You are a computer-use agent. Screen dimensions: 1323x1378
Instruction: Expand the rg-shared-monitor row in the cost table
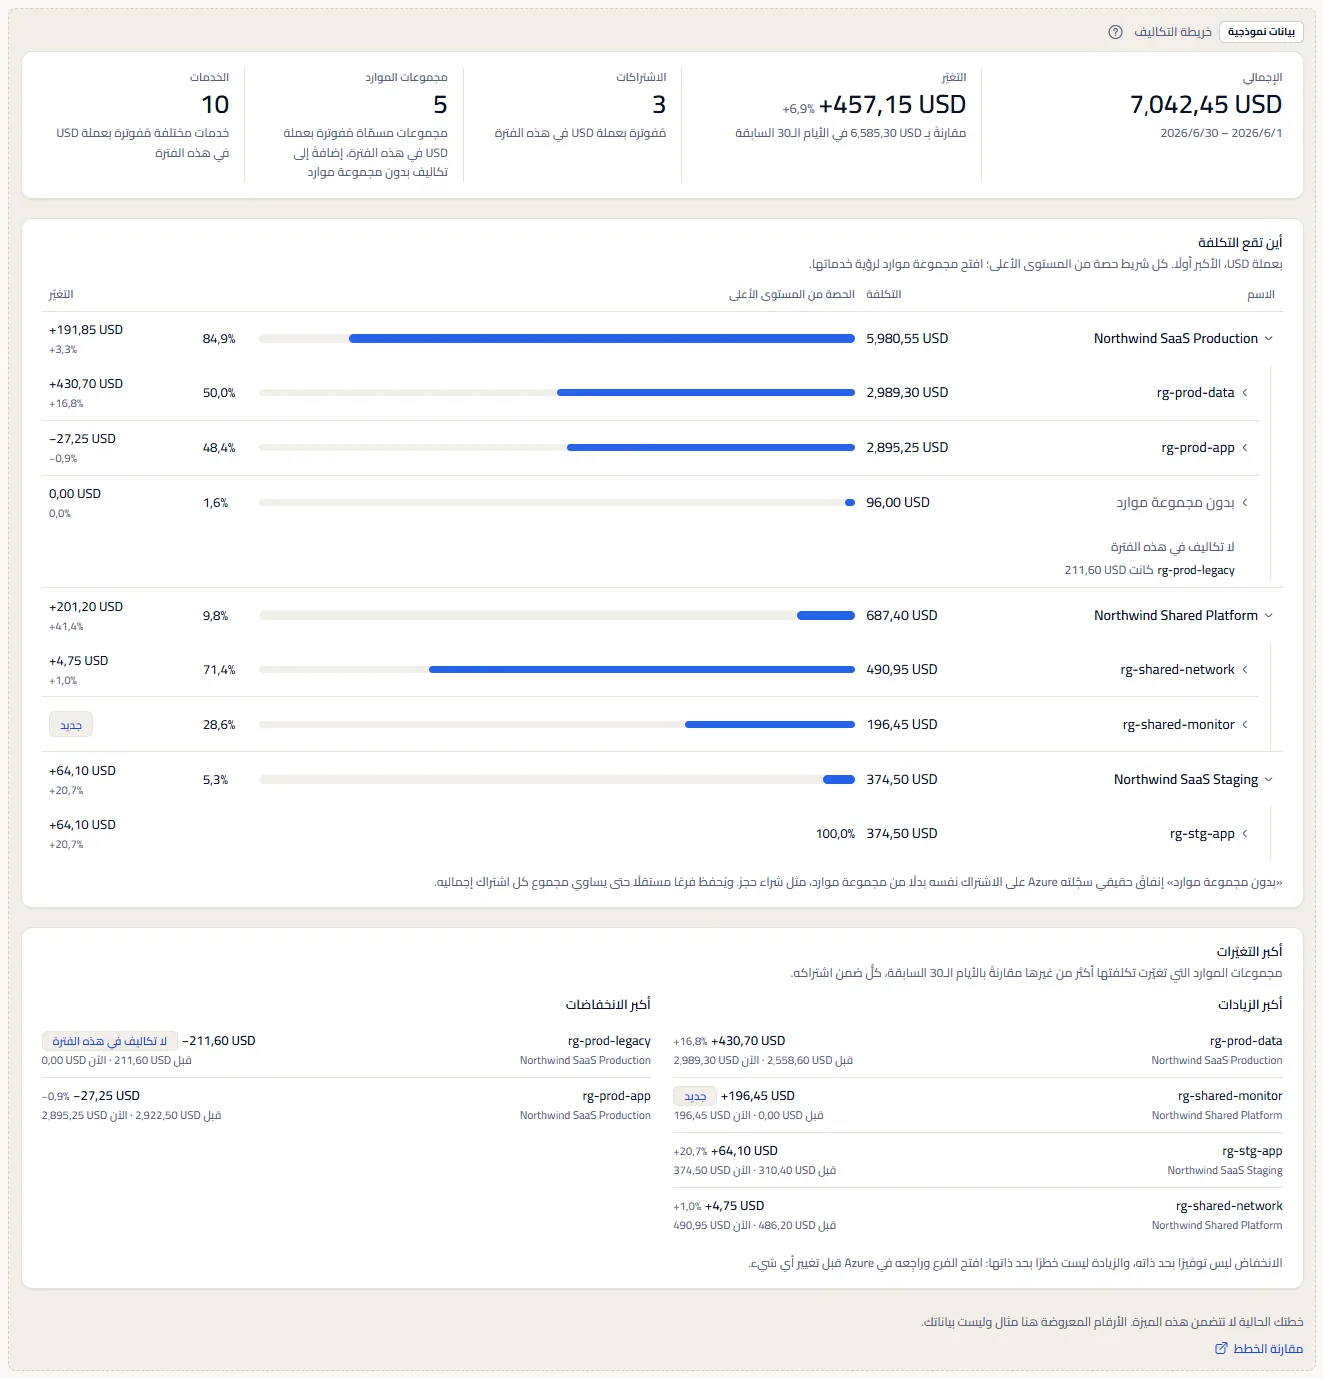pos(1245,725)
